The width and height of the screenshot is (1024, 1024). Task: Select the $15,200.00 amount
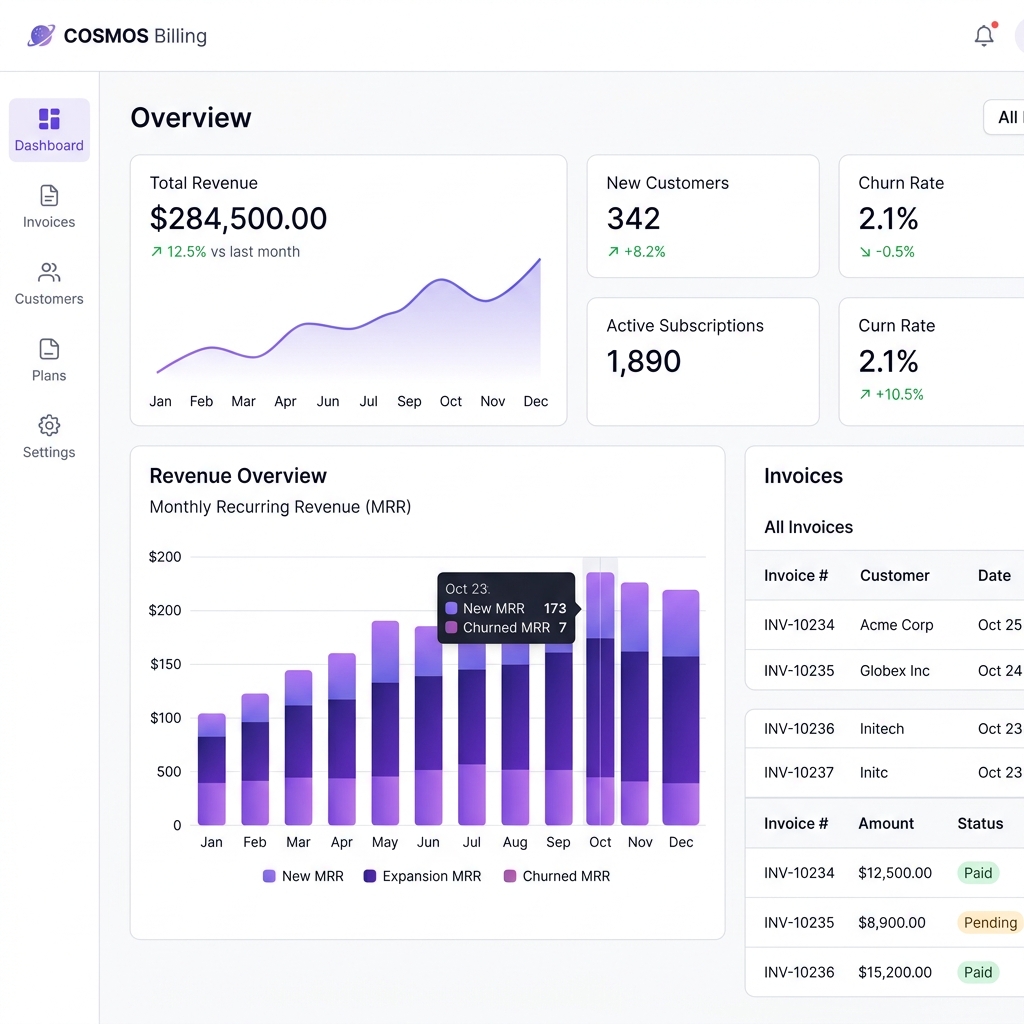895,972
